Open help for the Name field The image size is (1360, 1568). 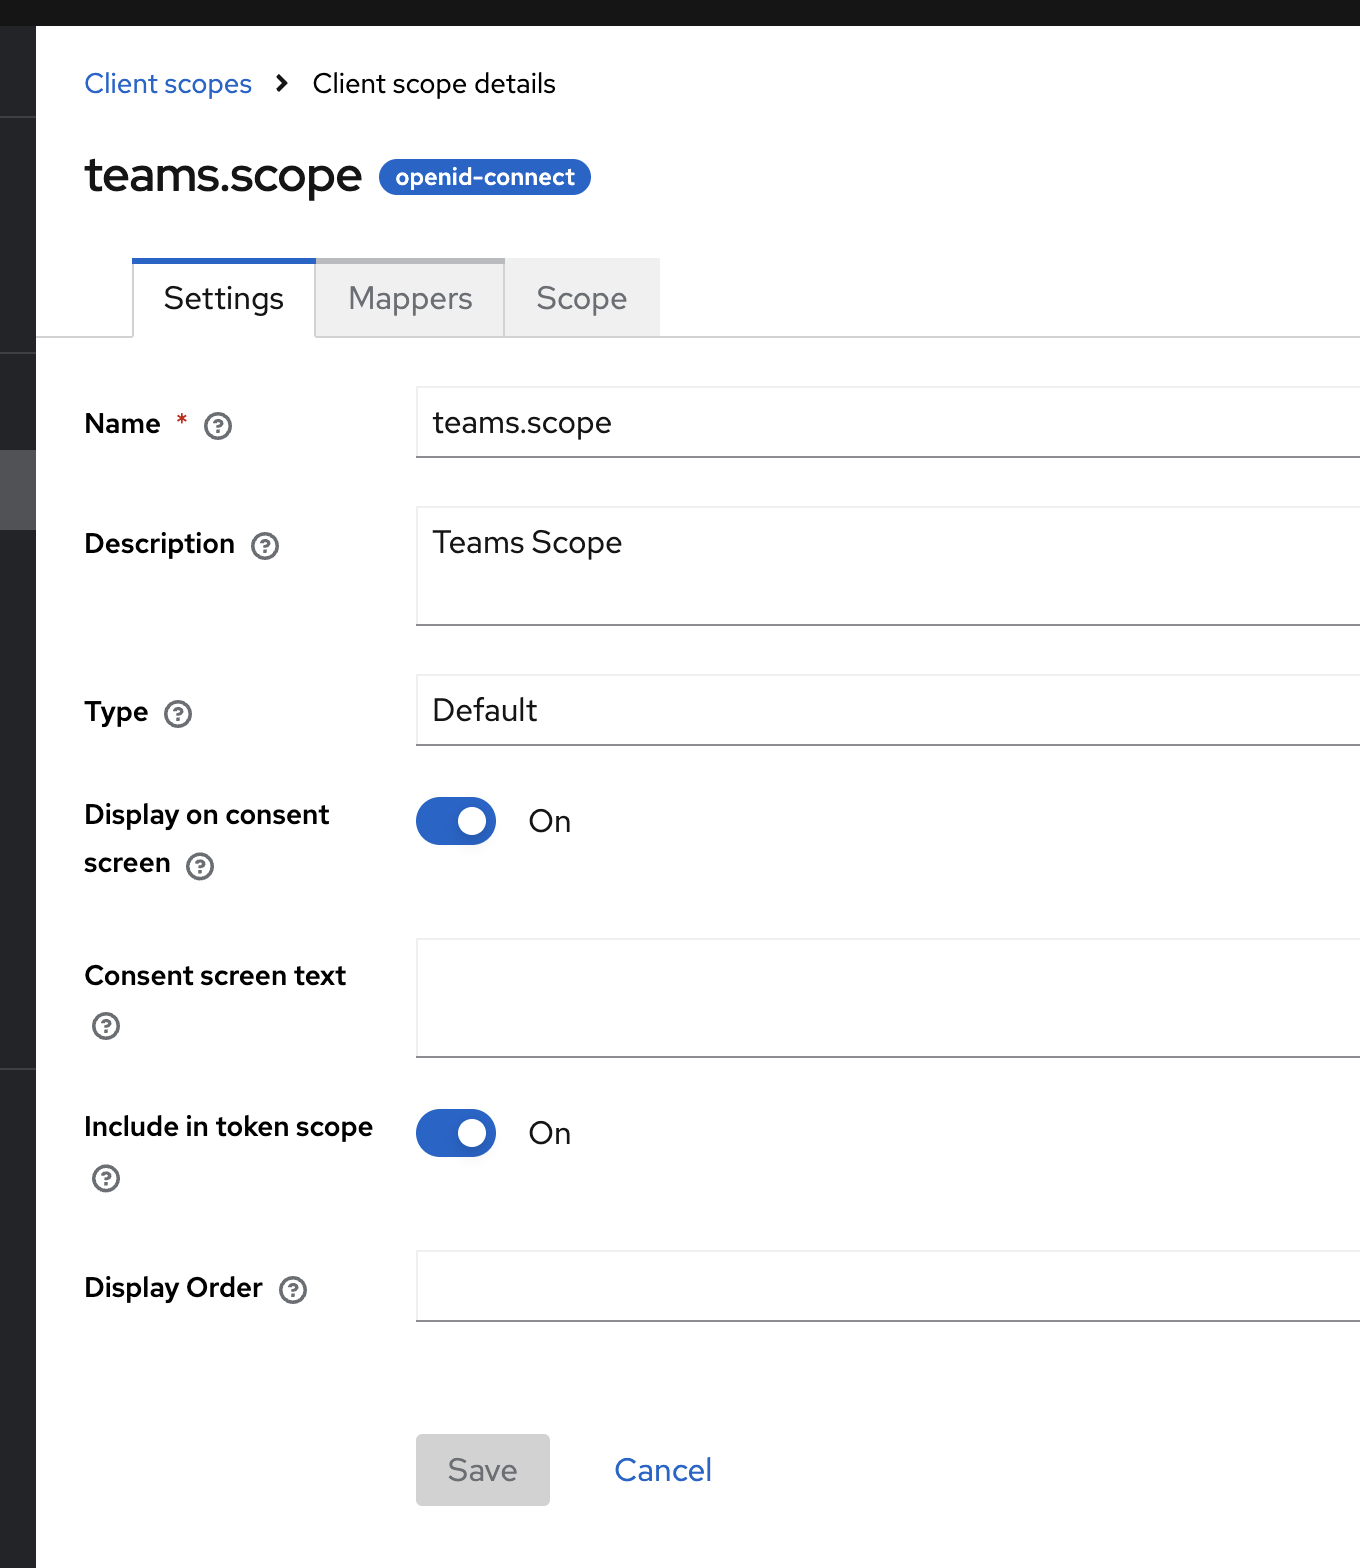pyautogui.click(x=218, y=426)
